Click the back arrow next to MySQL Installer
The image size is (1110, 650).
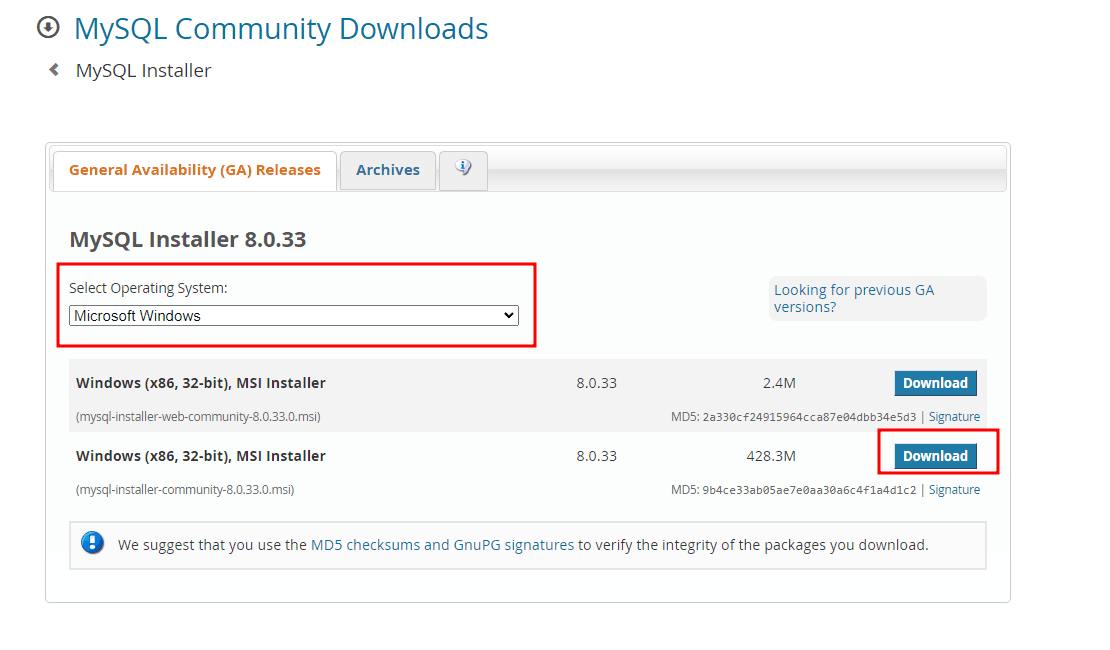point(54,69)
